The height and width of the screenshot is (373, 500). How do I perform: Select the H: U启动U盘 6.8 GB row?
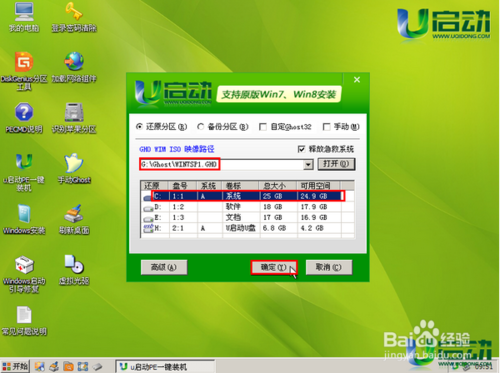click(248, 228)
